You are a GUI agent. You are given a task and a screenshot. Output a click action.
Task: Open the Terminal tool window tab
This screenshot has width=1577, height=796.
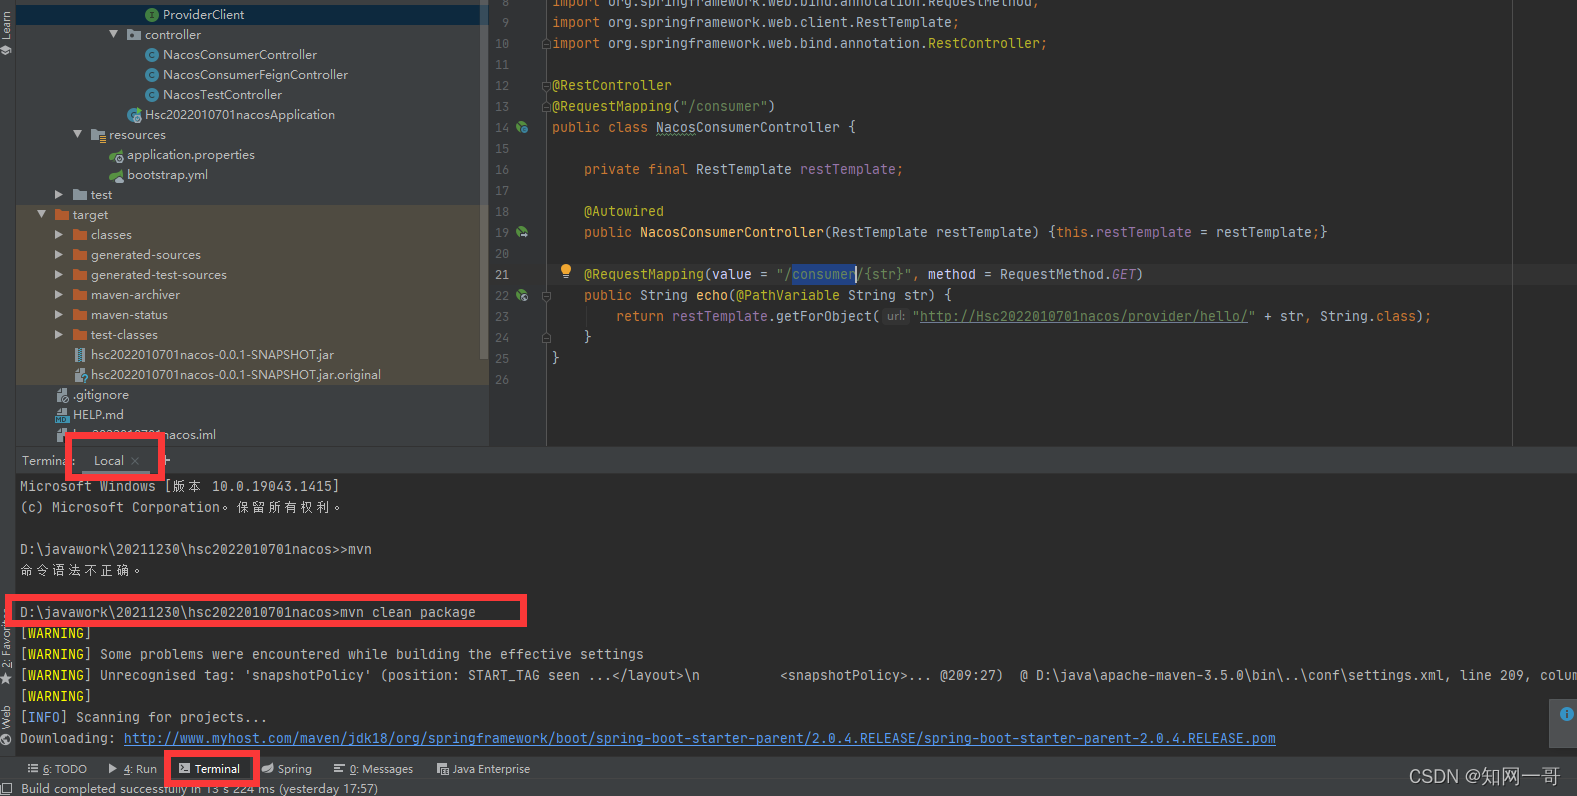pyautogui.click(x=210, y=769)
